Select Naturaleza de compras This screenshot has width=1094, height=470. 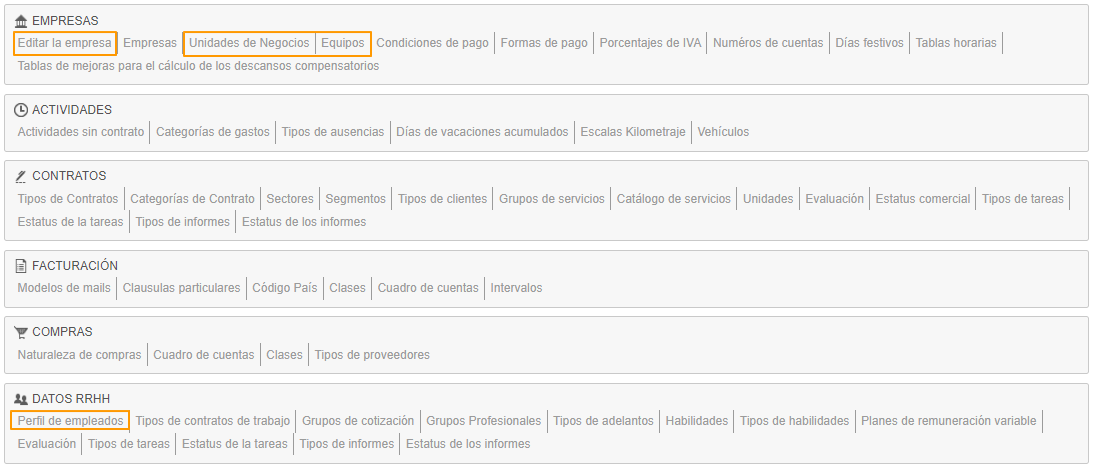tap(80, 355)
